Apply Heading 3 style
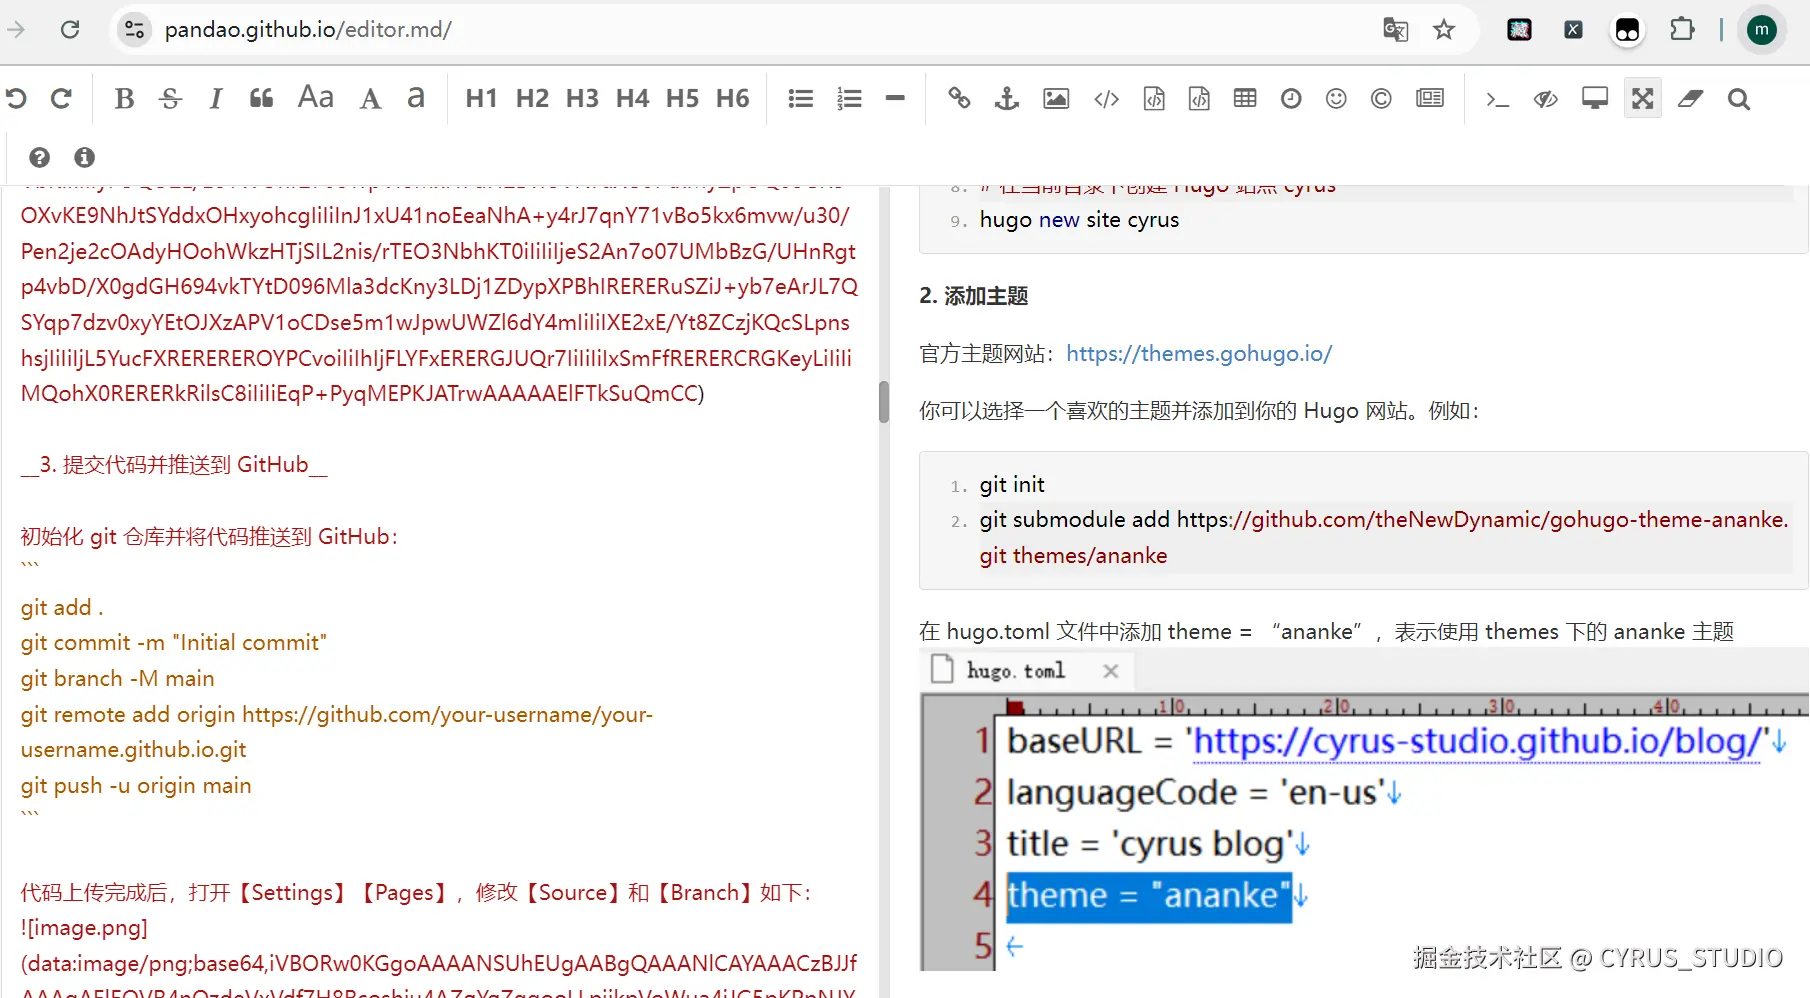 tap(582, 98)
